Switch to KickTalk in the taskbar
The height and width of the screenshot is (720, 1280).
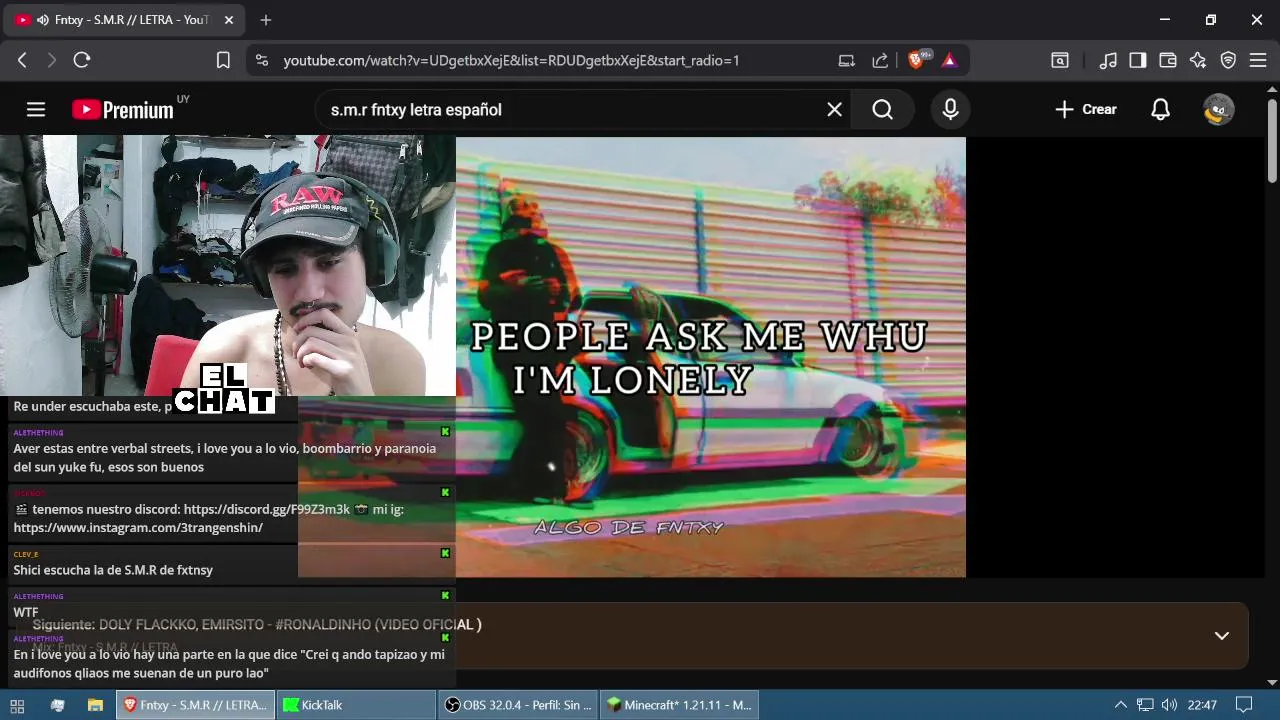[x=357, y=705]
